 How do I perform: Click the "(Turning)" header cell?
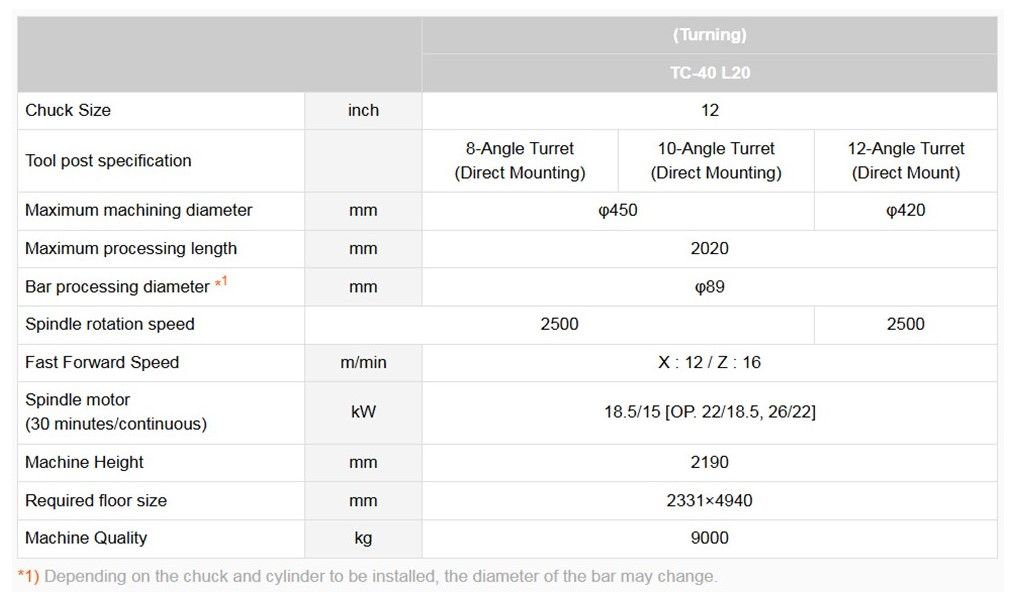(709, 35)
